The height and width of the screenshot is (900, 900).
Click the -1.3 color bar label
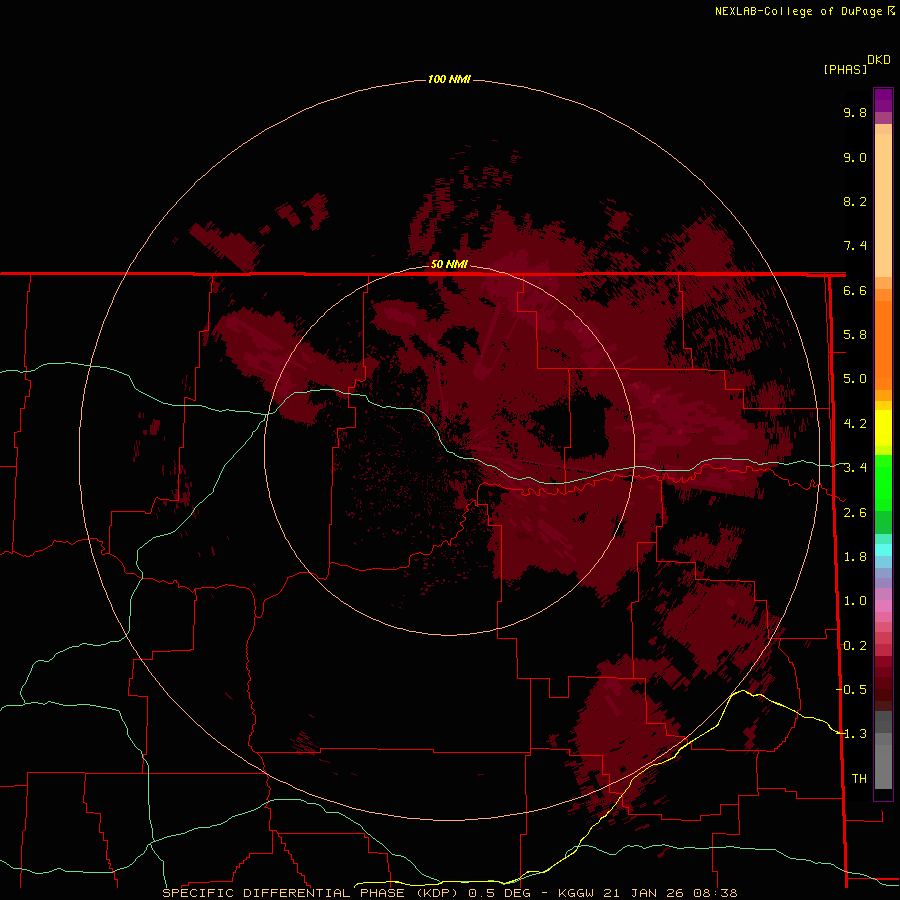851,734
